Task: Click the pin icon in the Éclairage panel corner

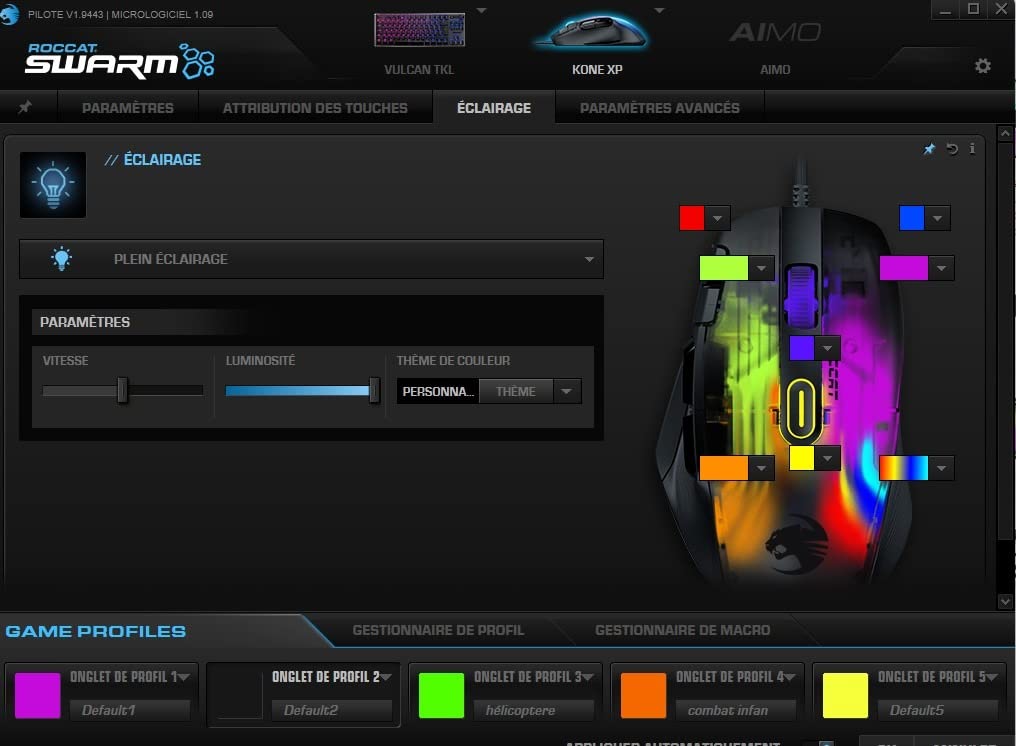Action: coord(929,149)
